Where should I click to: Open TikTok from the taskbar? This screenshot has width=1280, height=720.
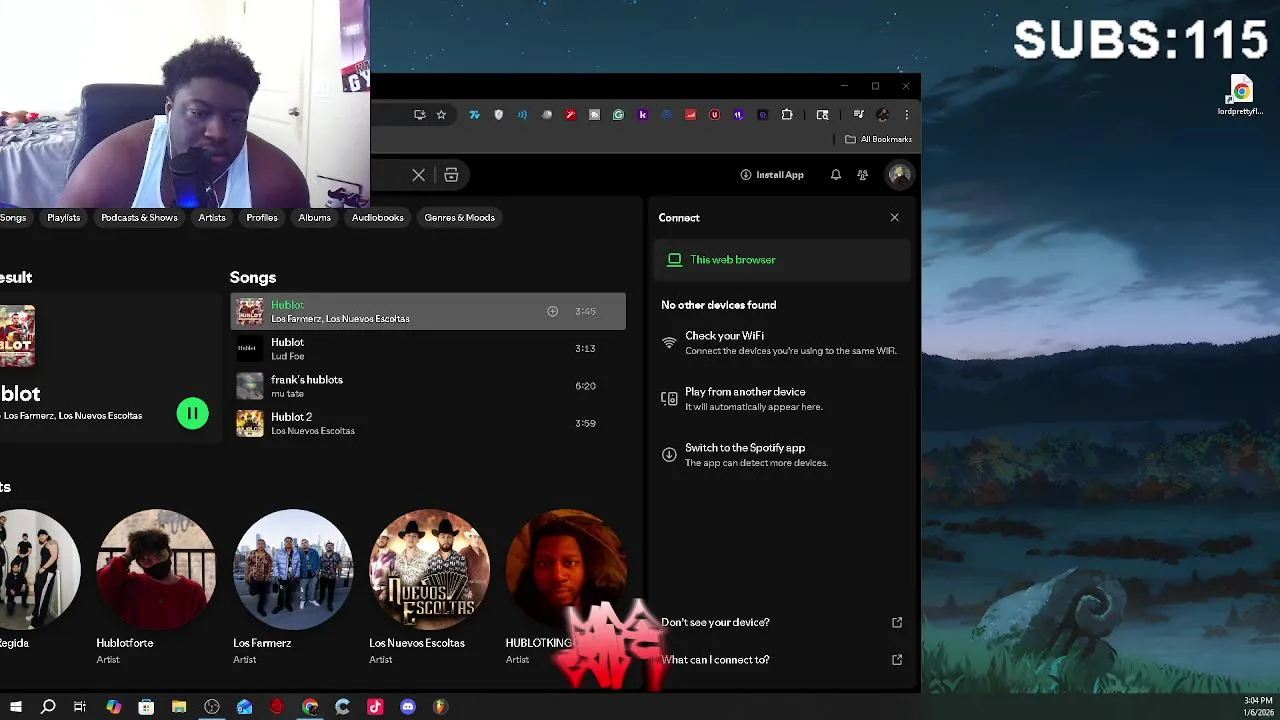[x=375, y=707]
